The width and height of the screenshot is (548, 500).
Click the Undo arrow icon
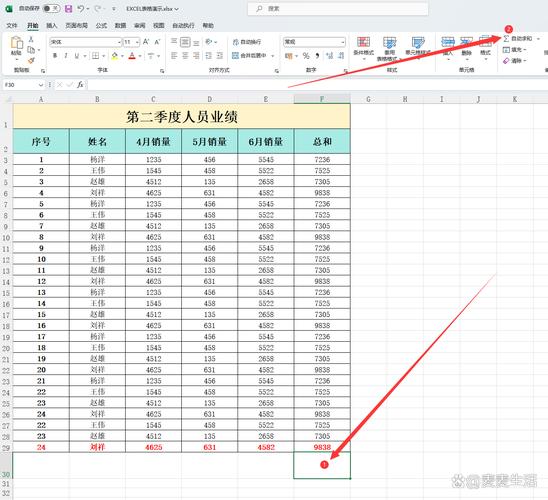click(x=81, y=9)
